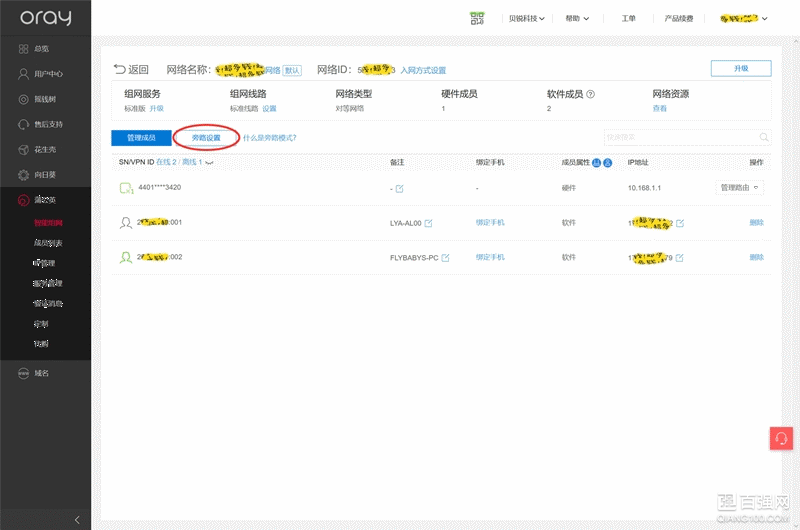Edit remark for 4401****3420 row

click(x=399, y=189)
